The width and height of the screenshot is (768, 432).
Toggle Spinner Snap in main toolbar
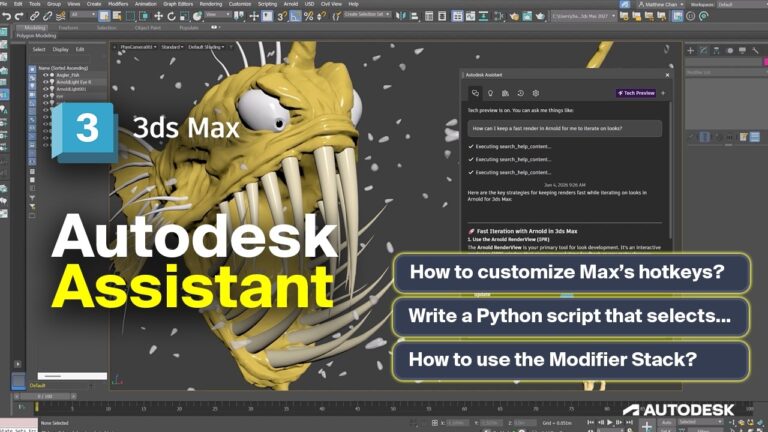tap(321, 16)
